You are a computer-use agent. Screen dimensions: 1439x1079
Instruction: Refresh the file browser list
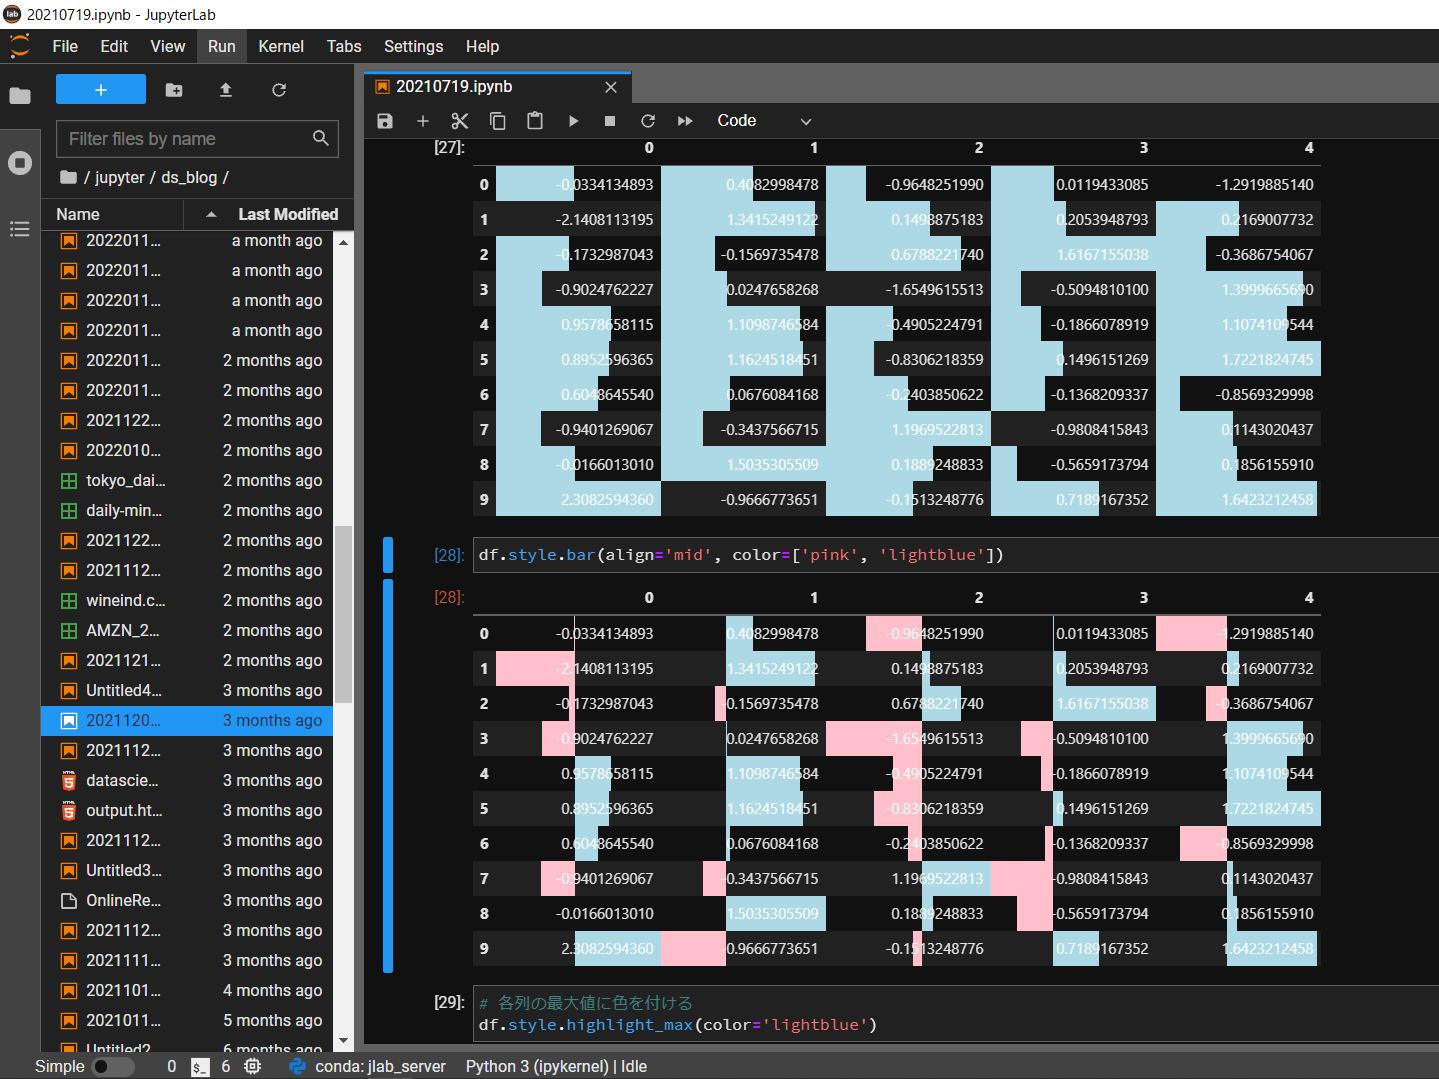tap(279, 90)
